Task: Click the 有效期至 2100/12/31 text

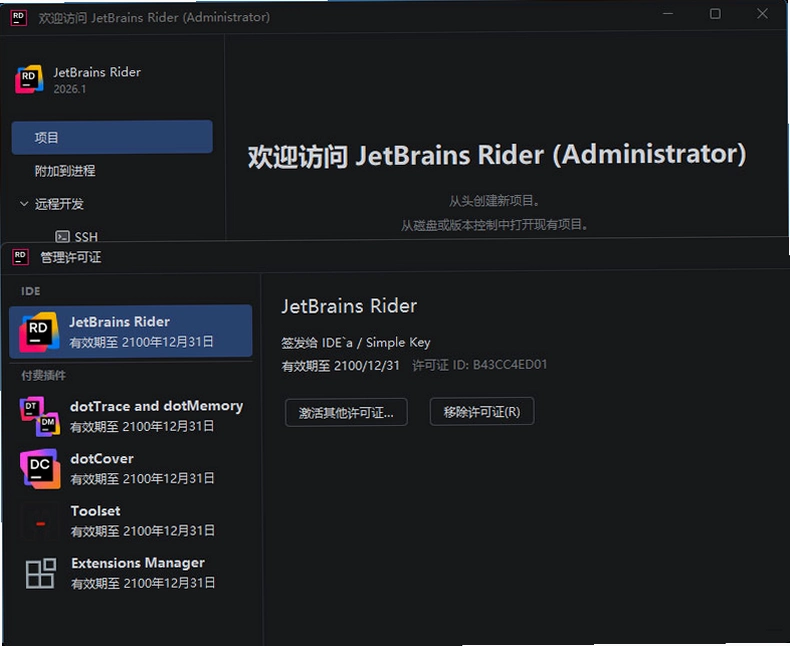Action: coord(341,366)
